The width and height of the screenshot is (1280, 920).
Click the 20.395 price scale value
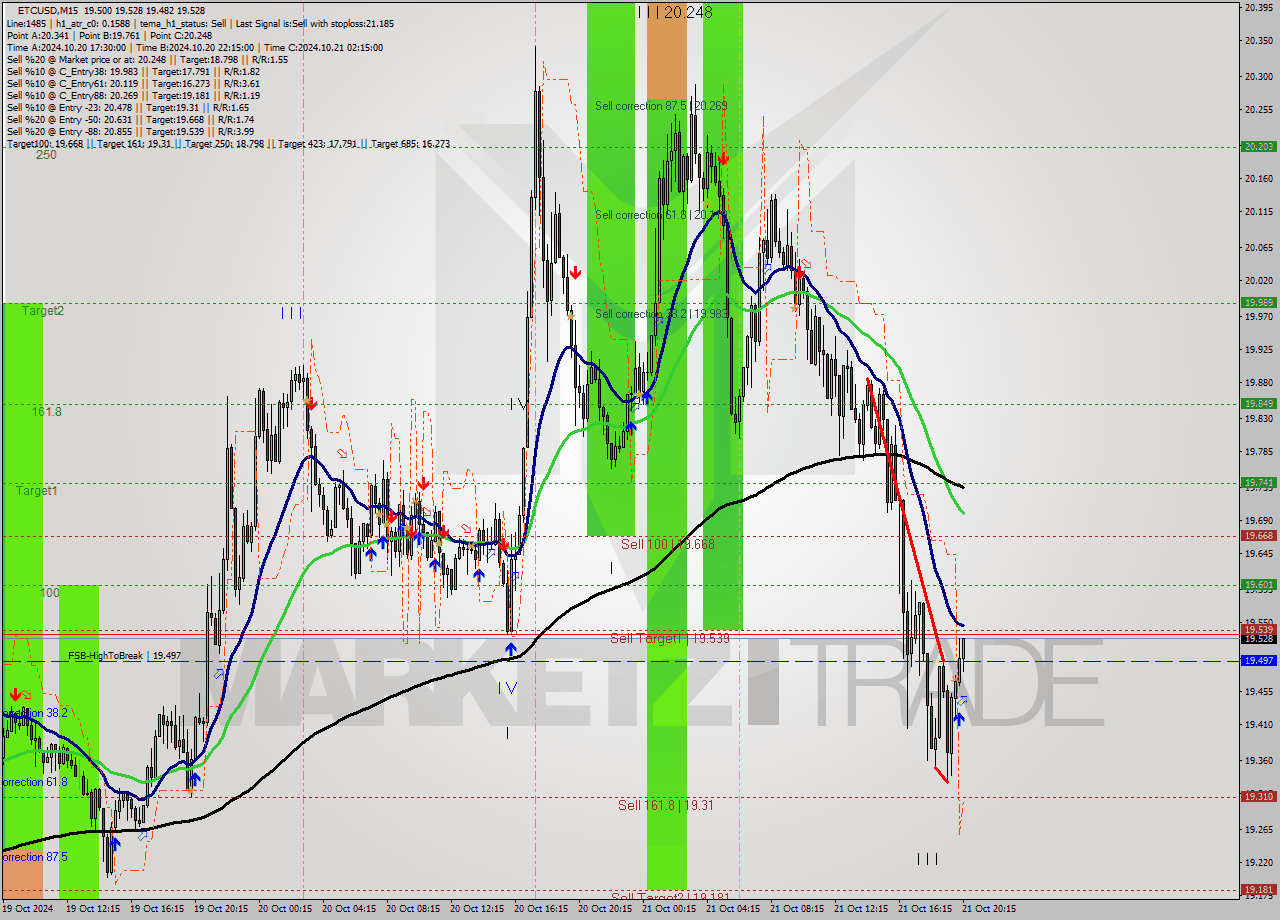click(x=1258, y=7)
